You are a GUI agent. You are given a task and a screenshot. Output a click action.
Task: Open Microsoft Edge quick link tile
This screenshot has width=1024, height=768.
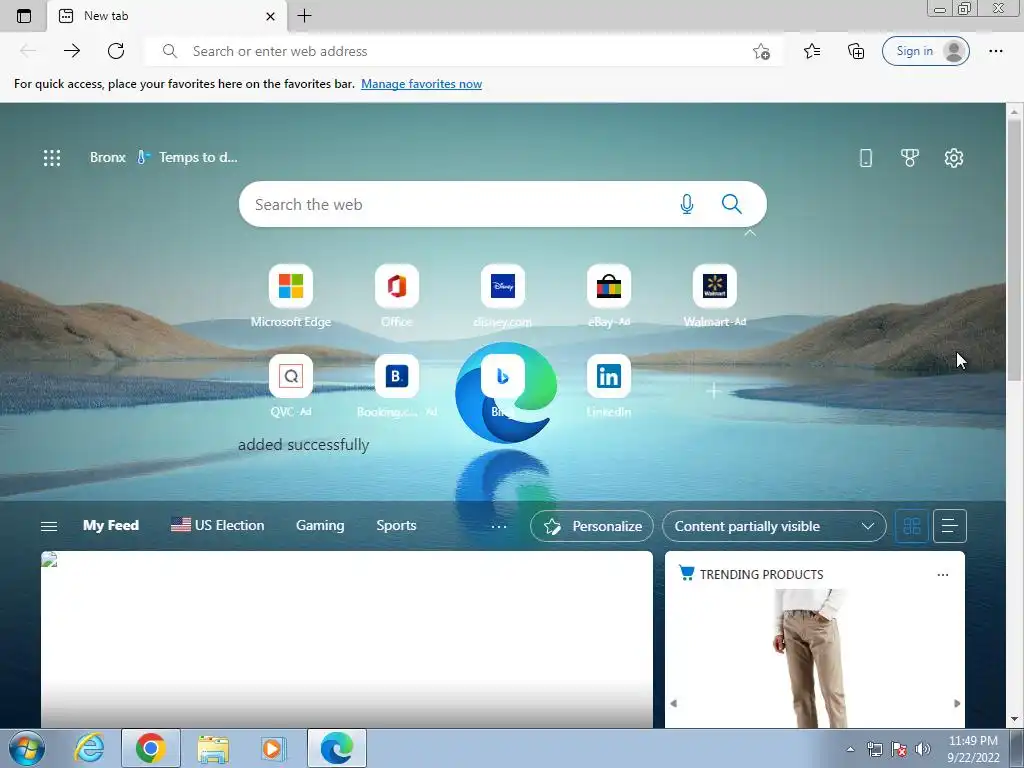[x=291, y=296]
